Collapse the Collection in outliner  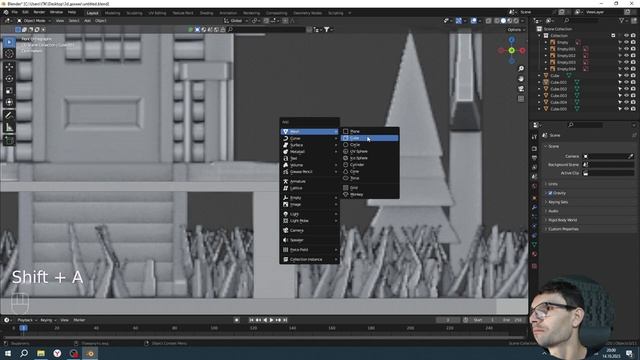[x=540, y=36]
